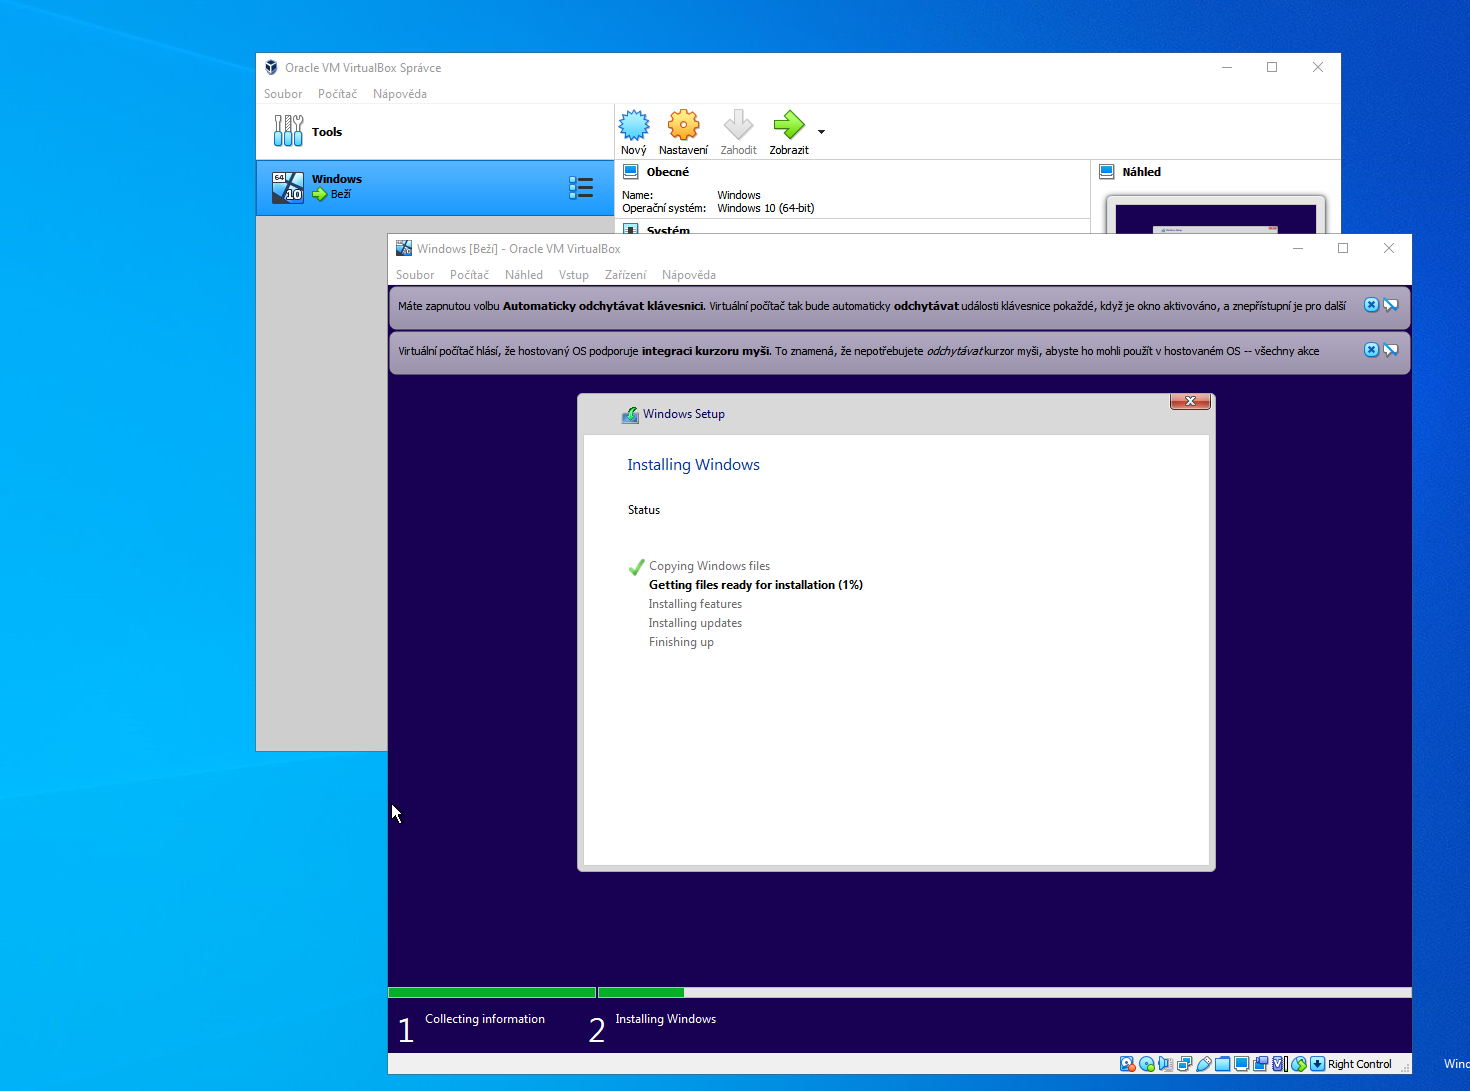Suppress future mouse integration notification messages
This screenshot has width=1470, height=1091.
pos(1391,350)
